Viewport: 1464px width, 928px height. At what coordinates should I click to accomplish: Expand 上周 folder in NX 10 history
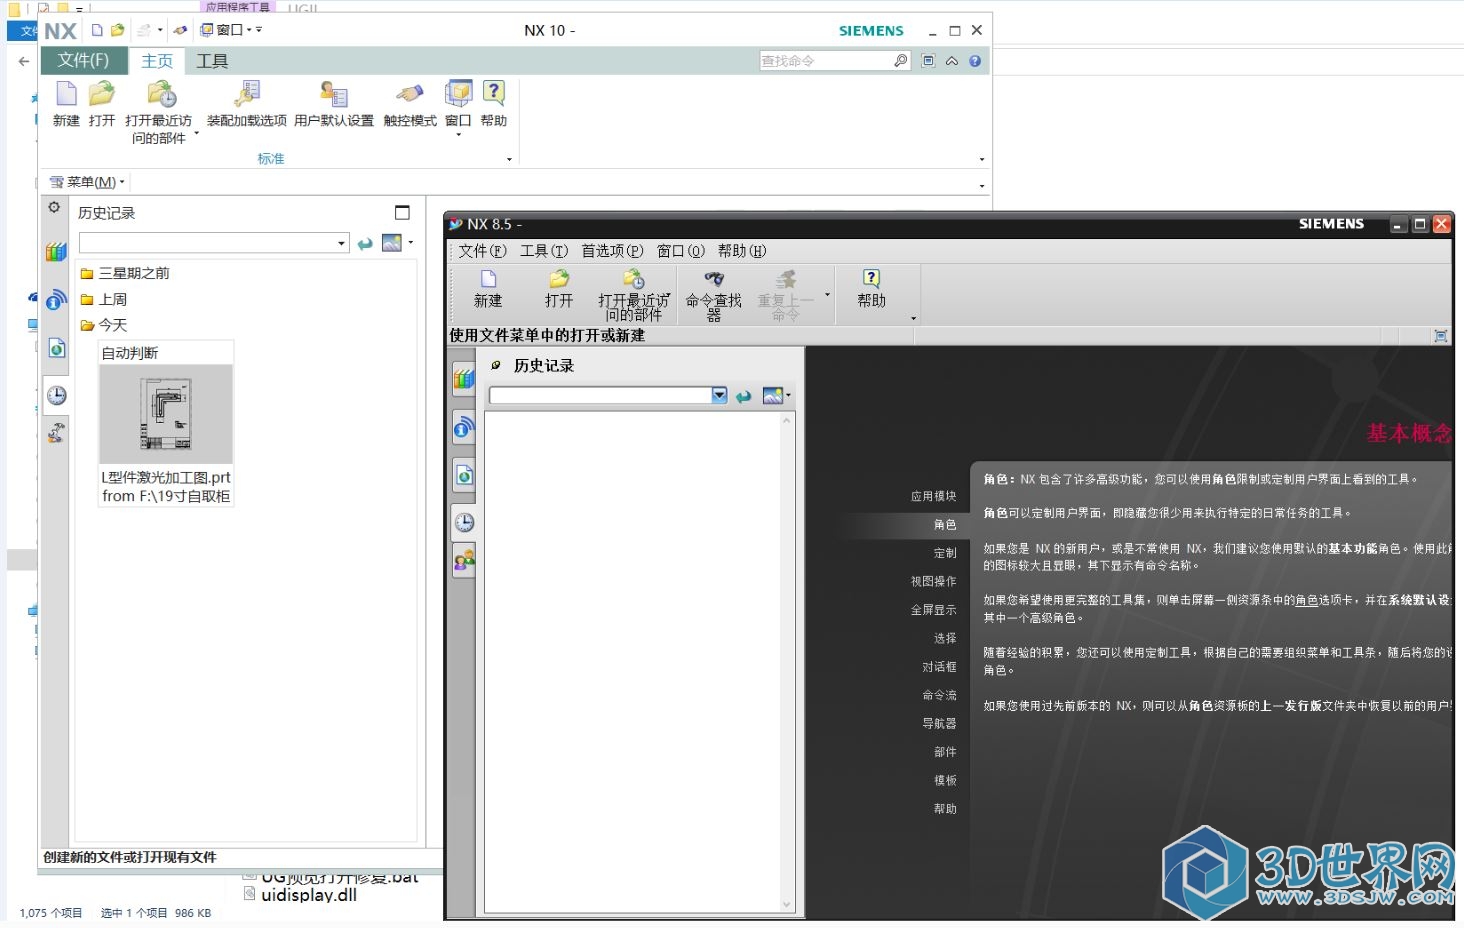(104, 299)
